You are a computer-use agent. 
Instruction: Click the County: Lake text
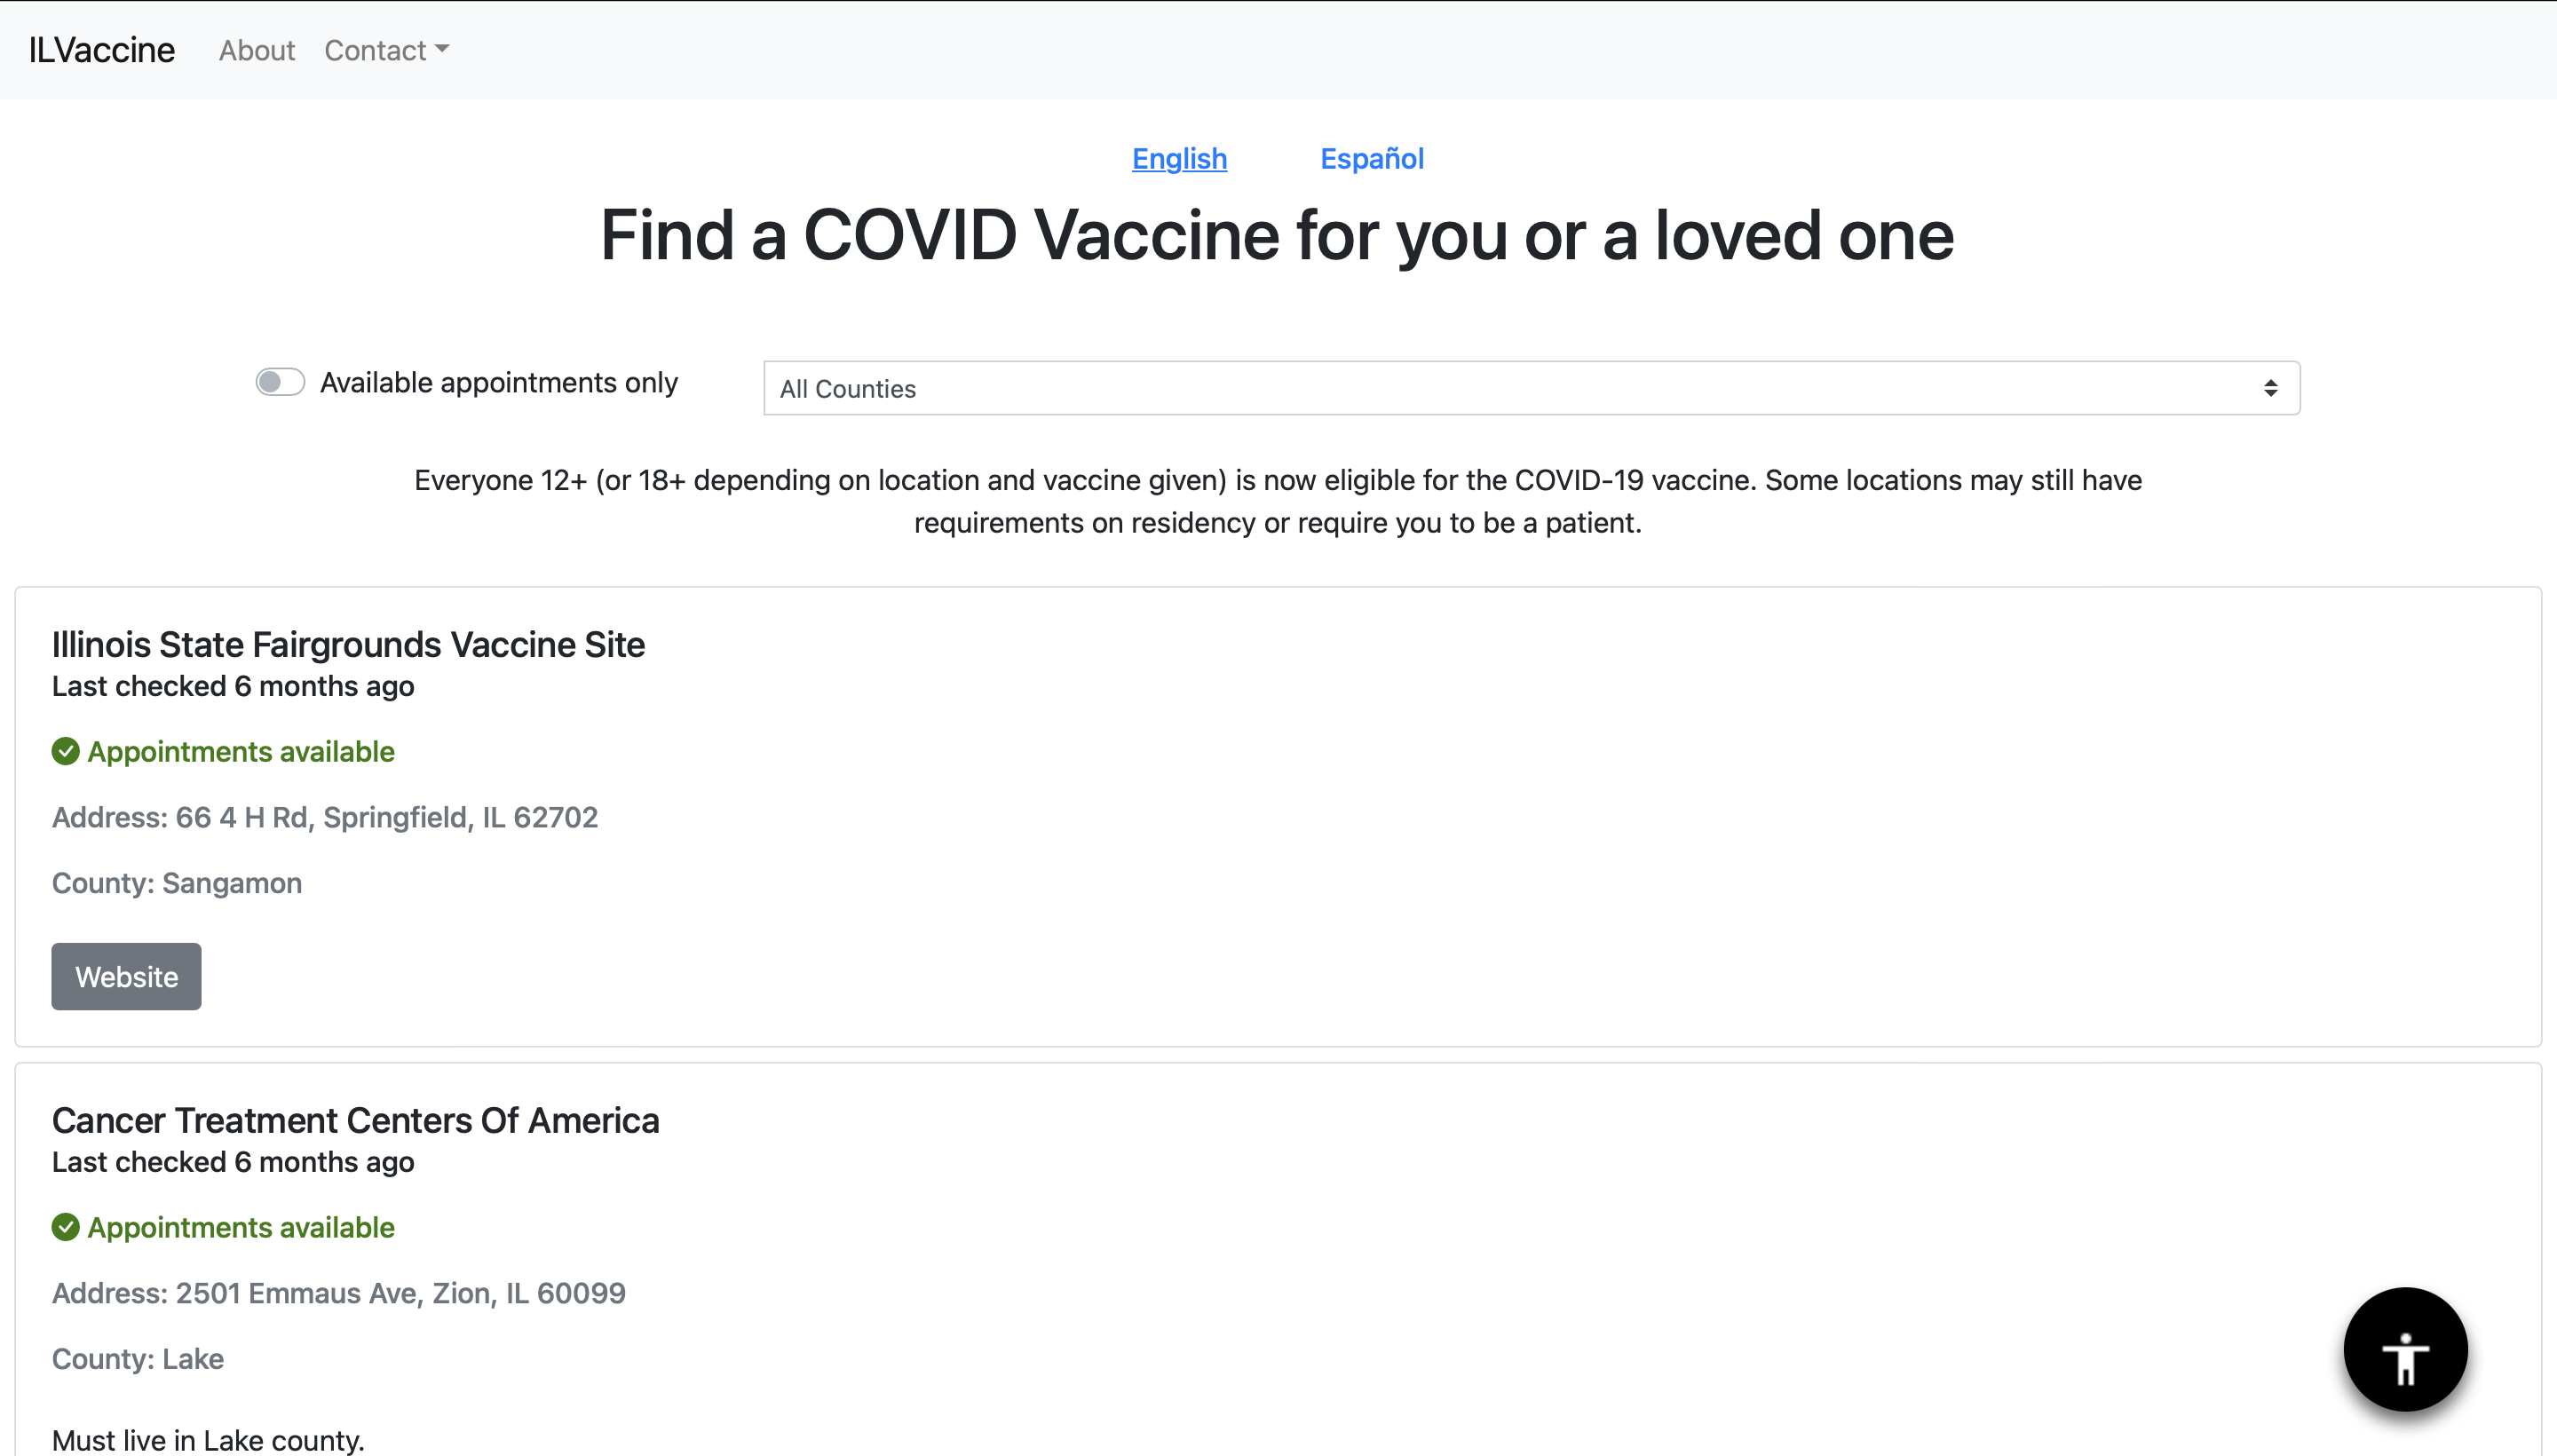(x=138, y=1359)
